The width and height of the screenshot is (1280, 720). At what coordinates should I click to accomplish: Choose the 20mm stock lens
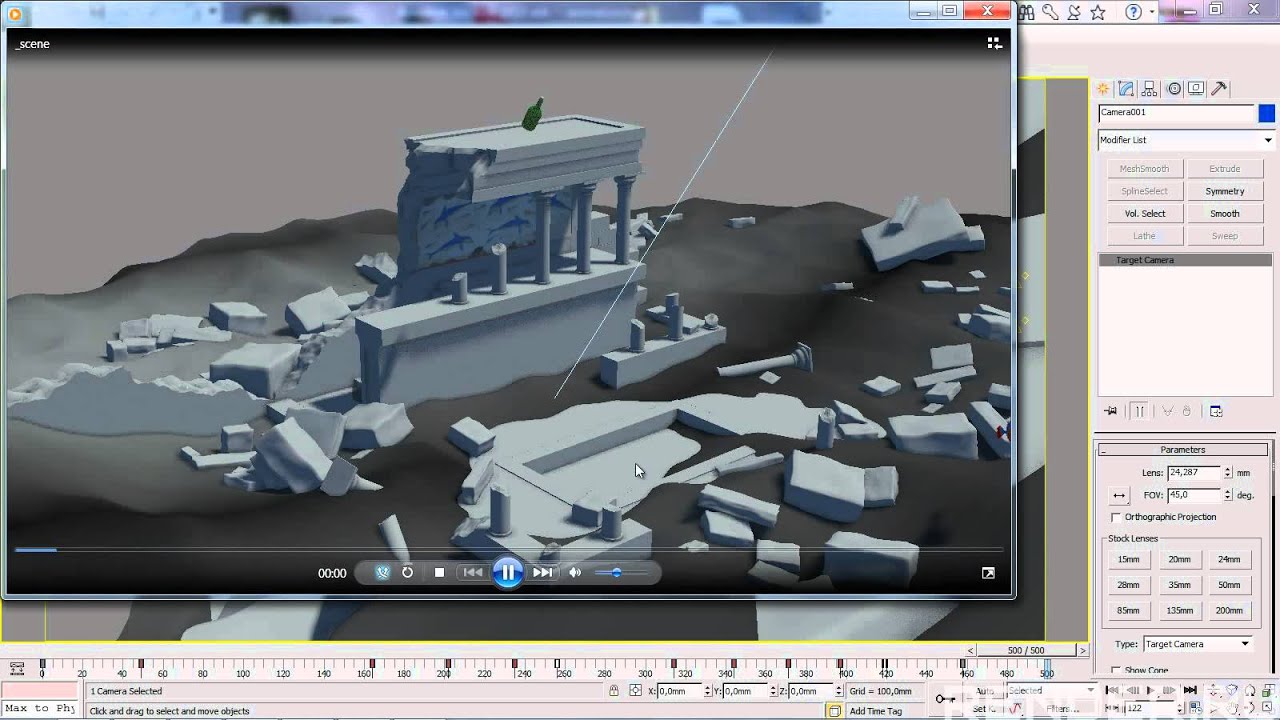click(x=1179, y=560)
